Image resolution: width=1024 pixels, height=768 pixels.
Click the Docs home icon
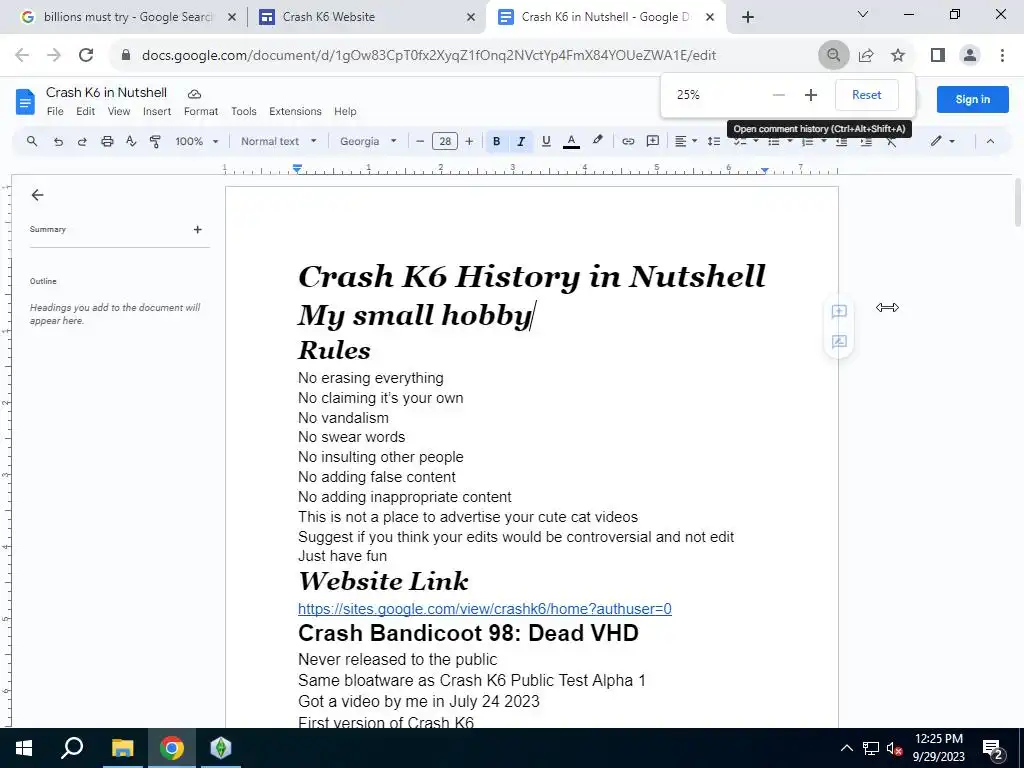click(25, 102)
